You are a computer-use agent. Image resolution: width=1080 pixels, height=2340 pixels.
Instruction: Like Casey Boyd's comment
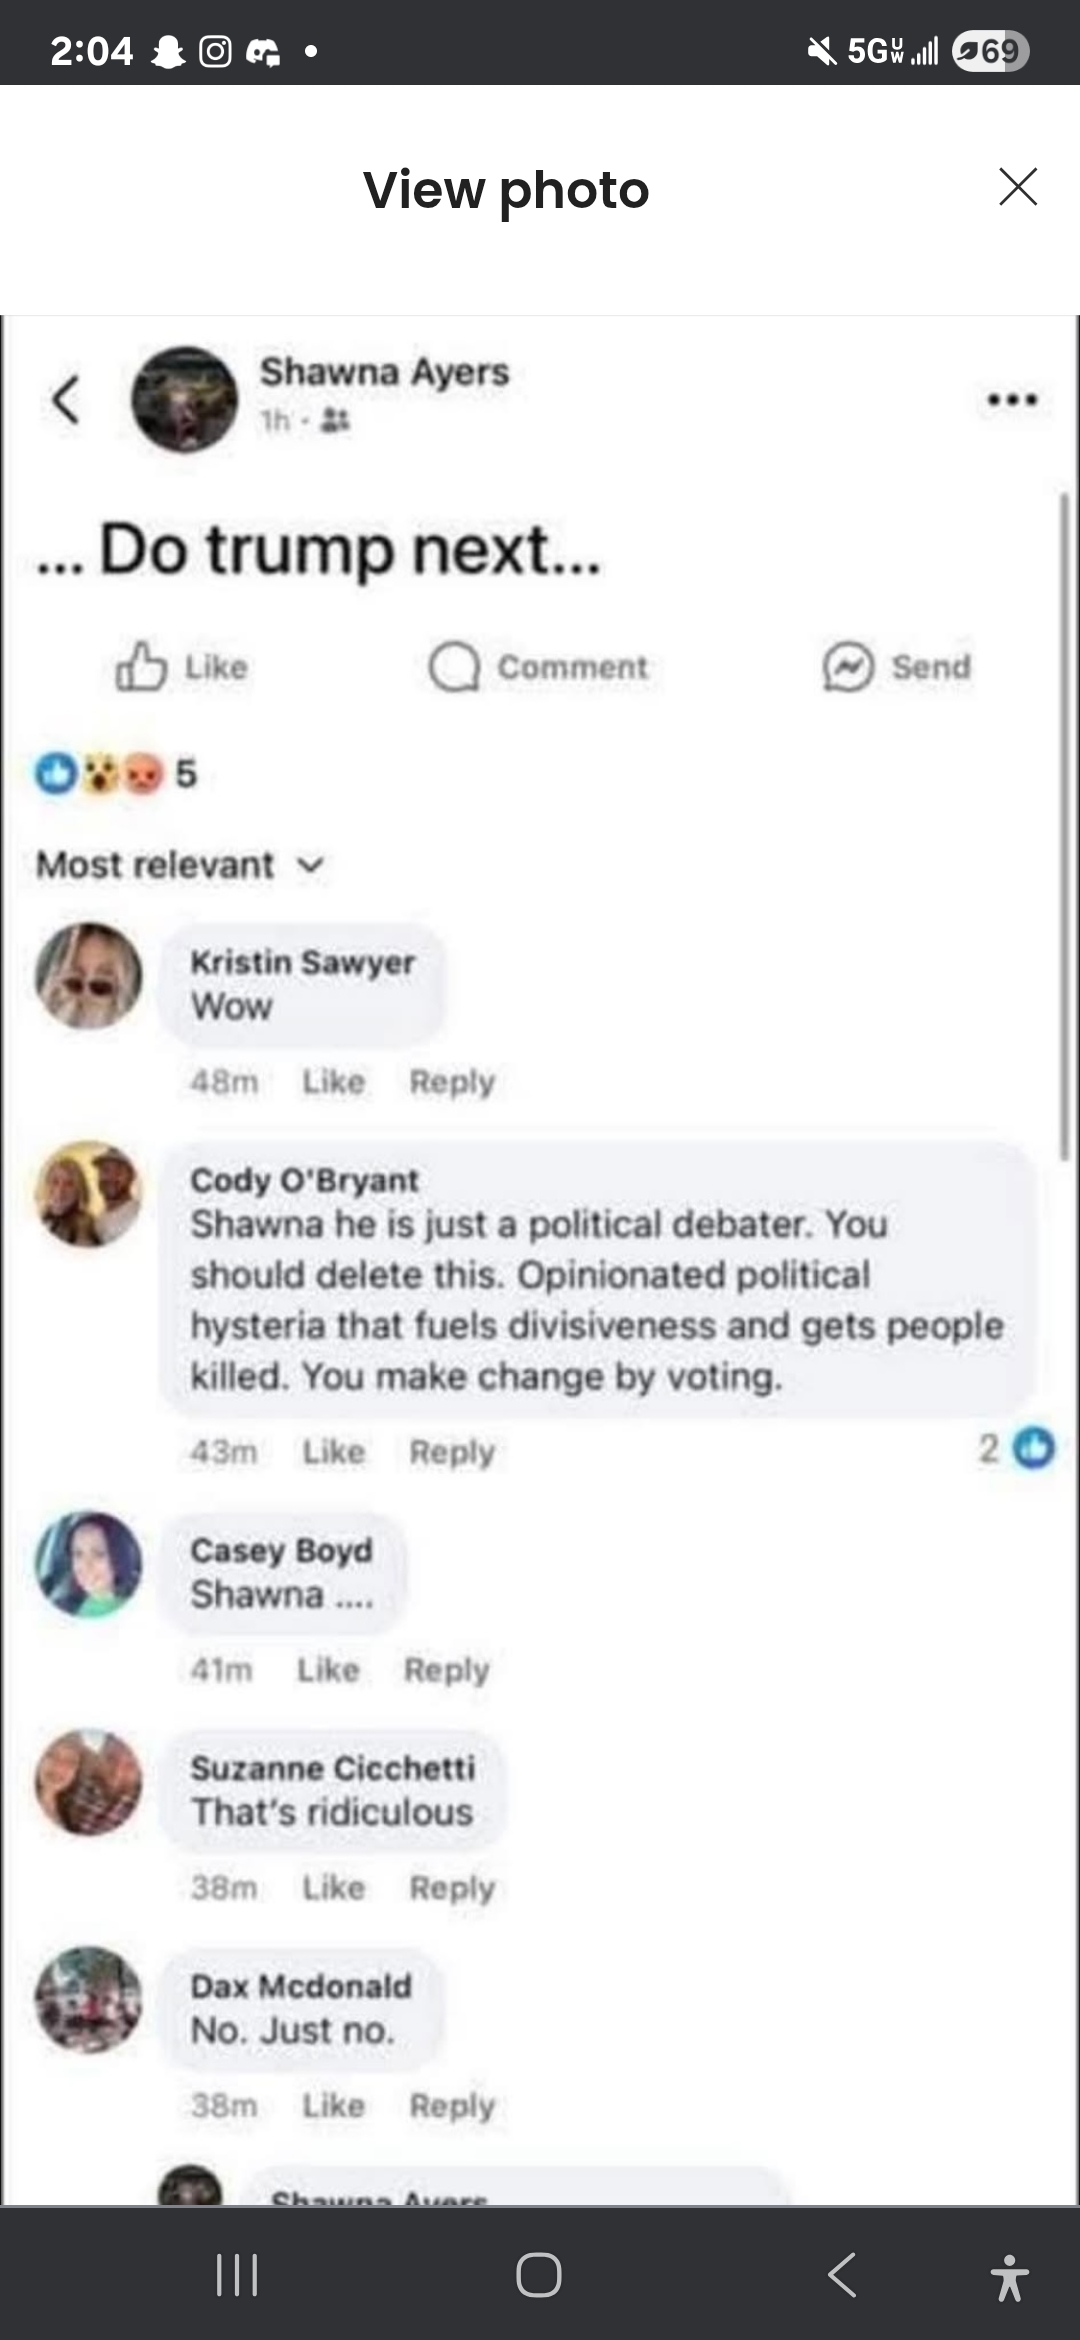tap(328, 1670)
